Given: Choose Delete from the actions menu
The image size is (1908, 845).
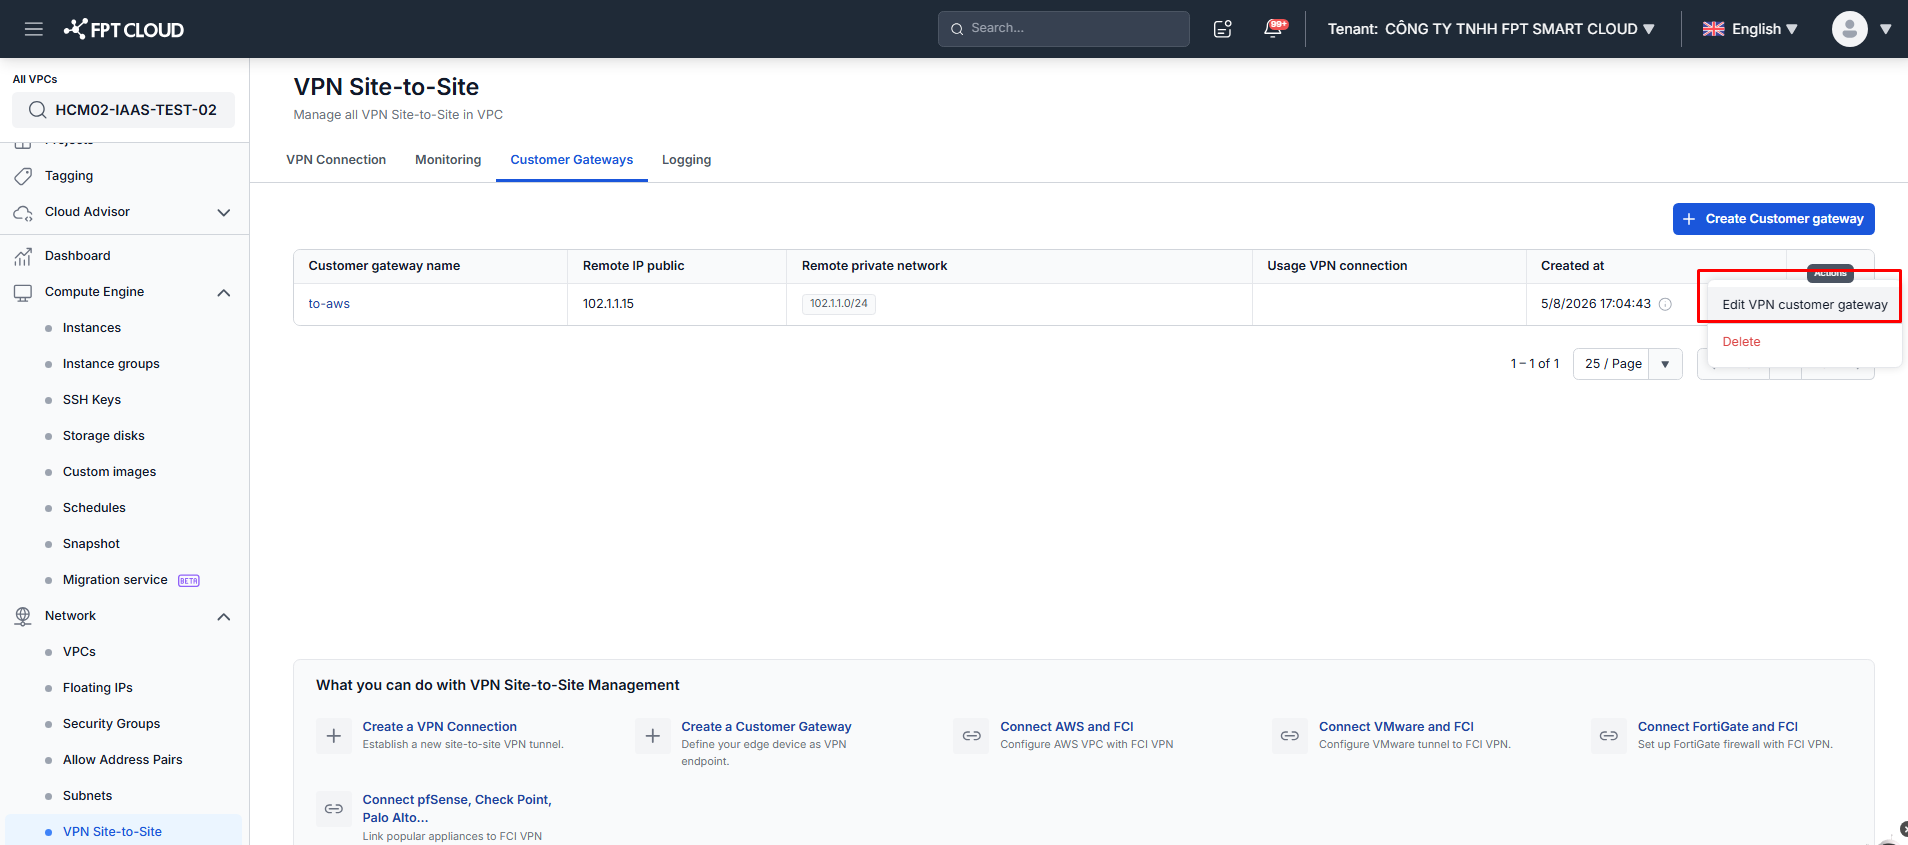Looking at the screenshot, I should click(x=1741, y=342).
